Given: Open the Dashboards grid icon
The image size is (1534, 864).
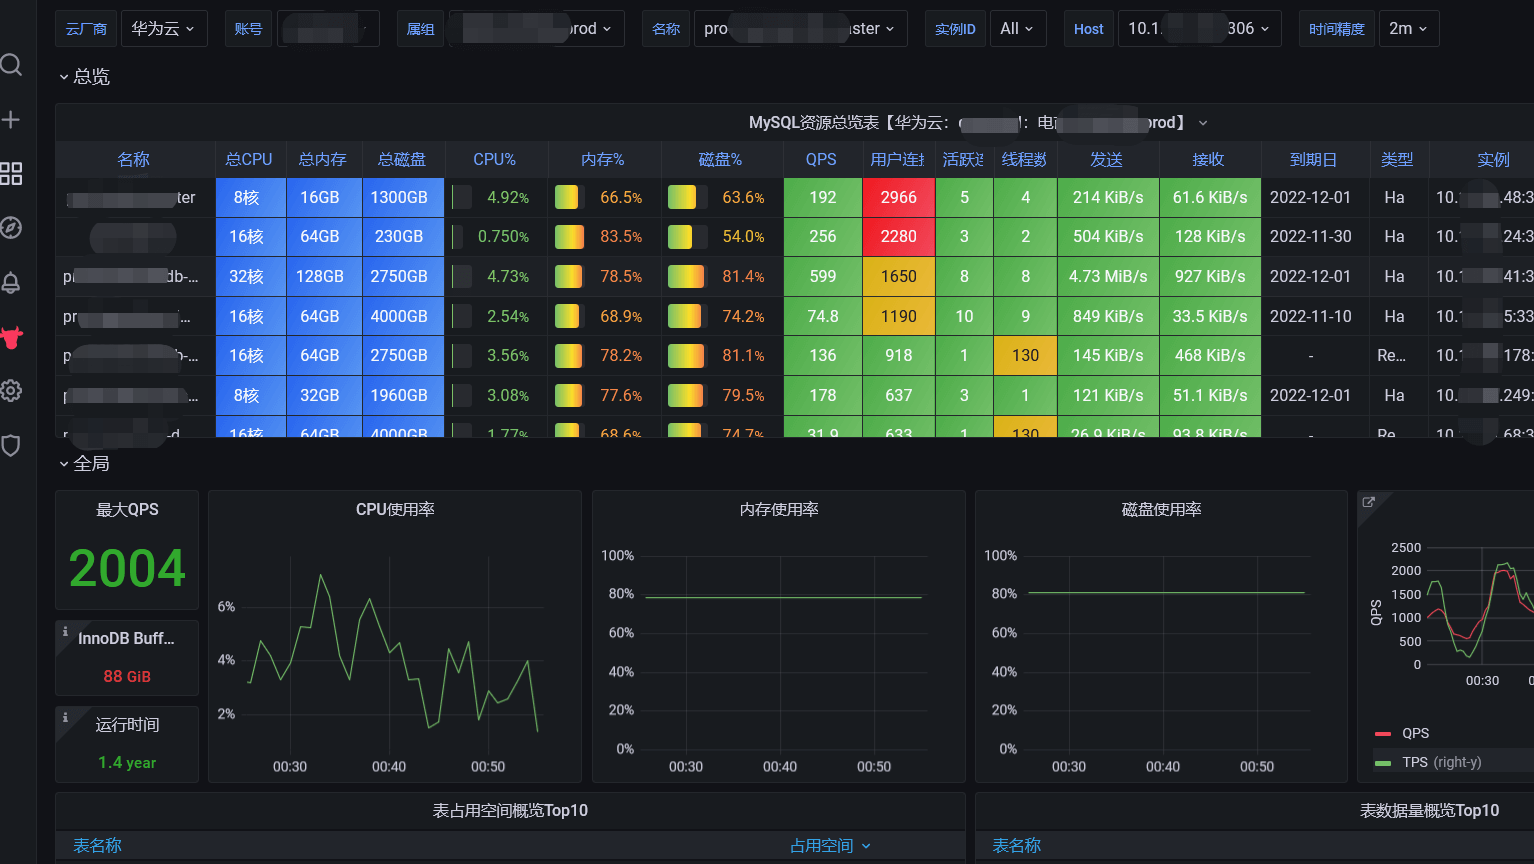Looking at the screenshot, I should (x=11, y=174).
